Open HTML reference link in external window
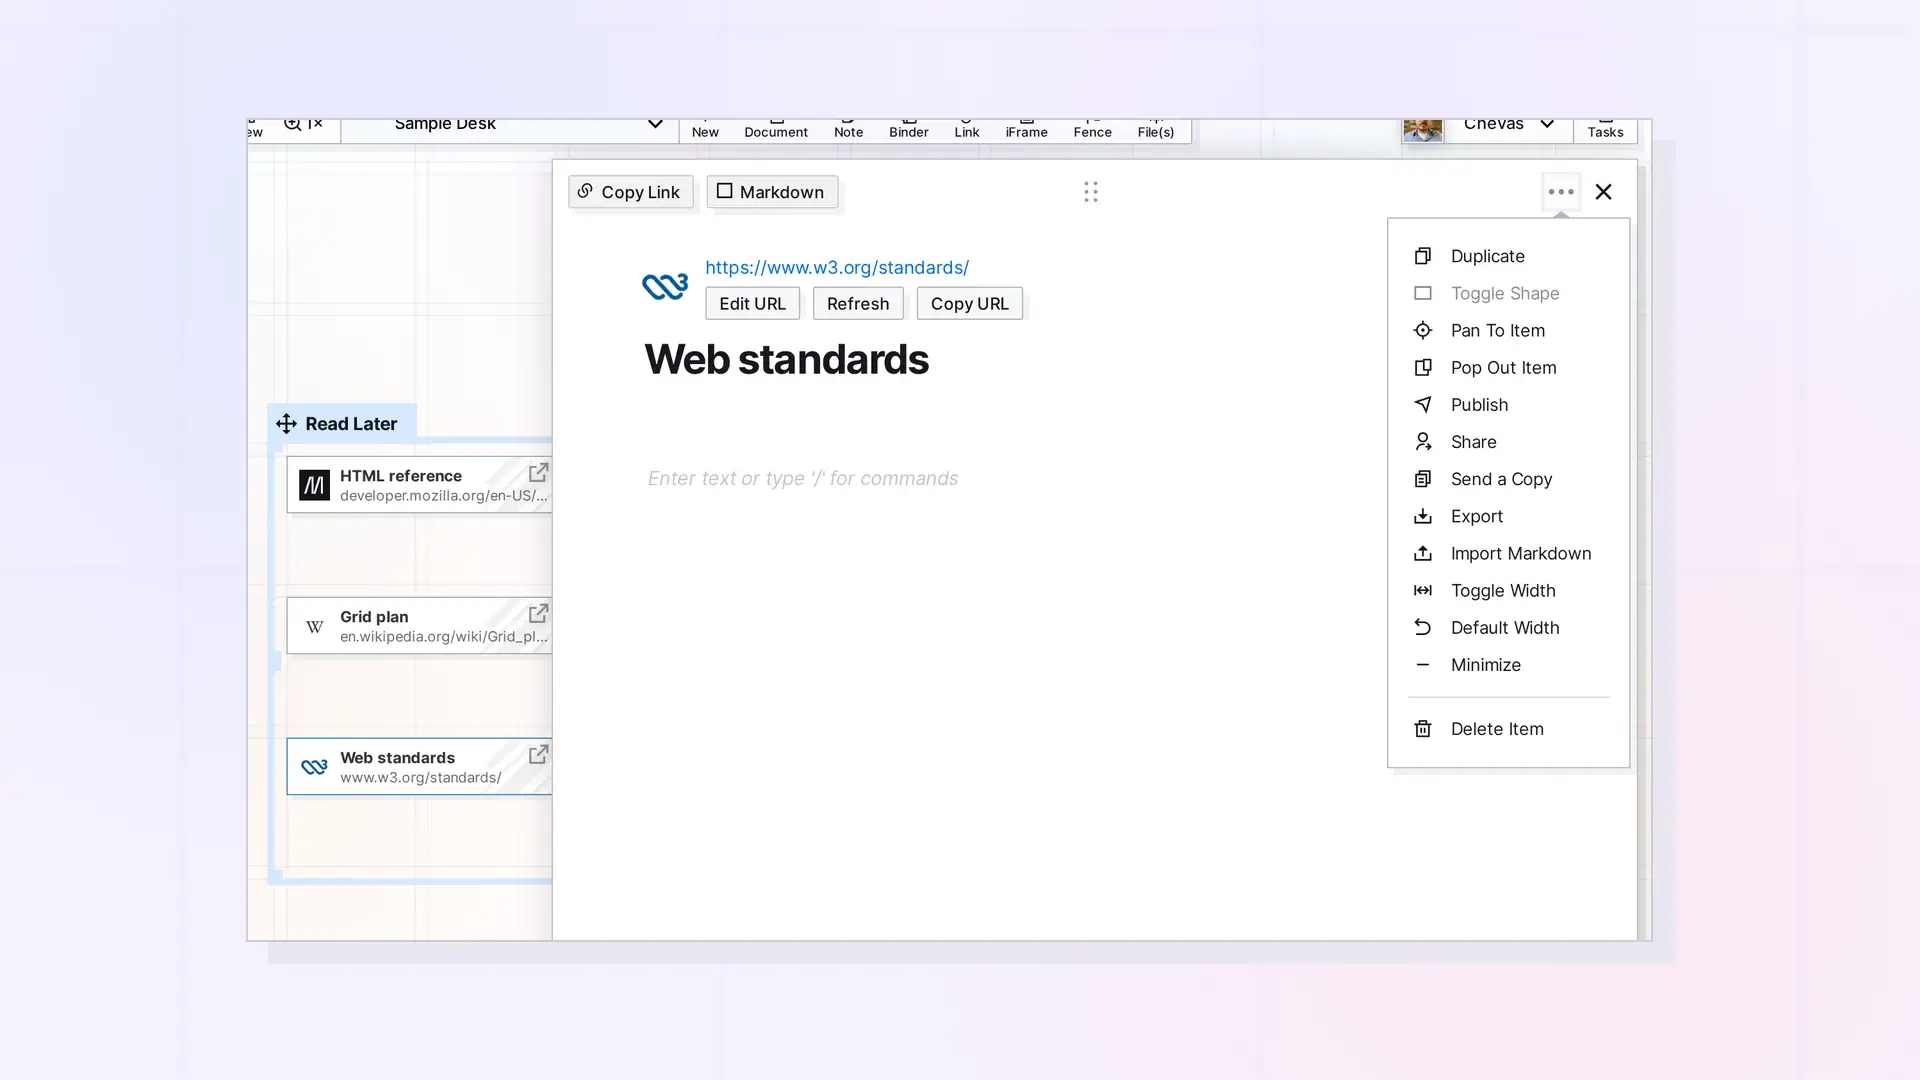 tap(538, 472)
